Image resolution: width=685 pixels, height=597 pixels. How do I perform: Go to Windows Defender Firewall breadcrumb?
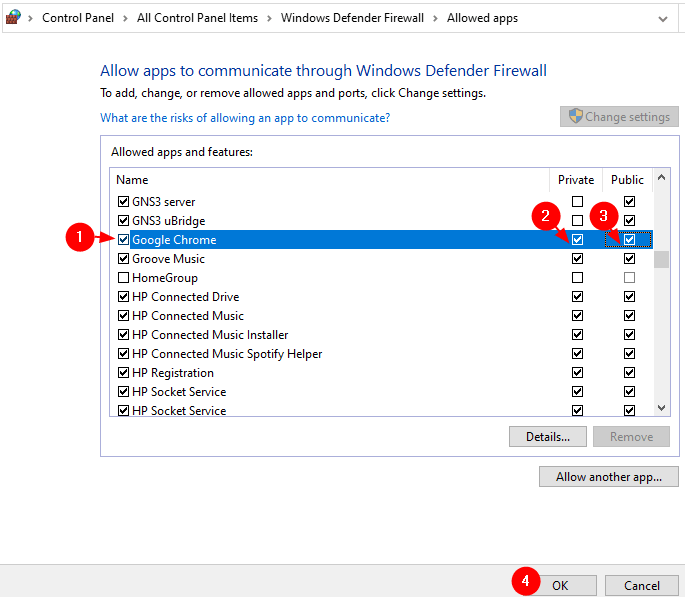352,18
